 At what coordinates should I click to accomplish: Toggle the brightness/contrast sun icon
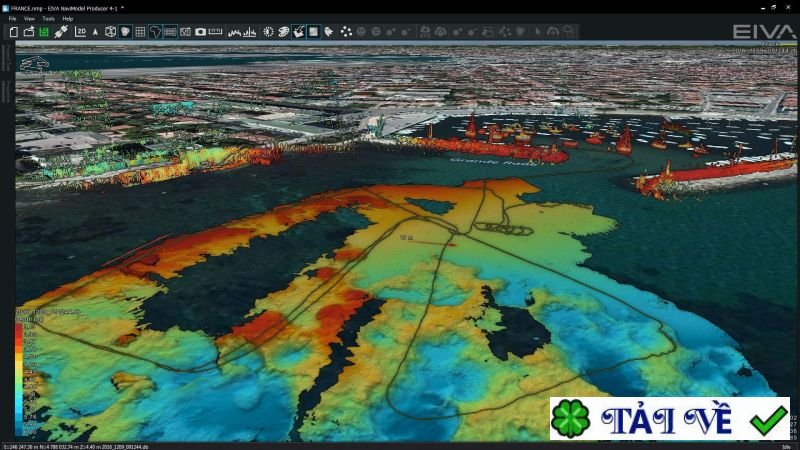coord(268,31)
